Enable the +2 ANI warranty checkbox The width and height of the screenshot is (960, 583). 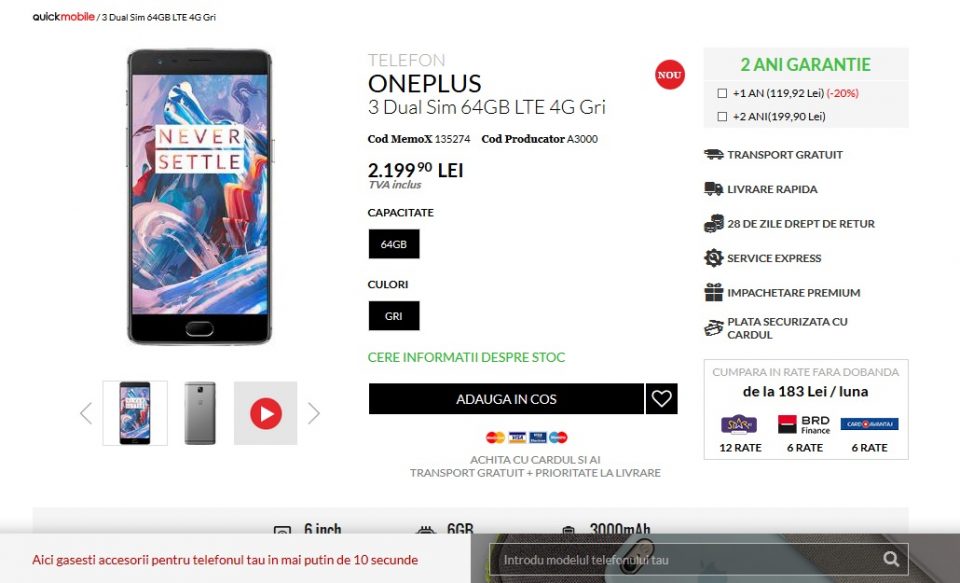pos(722,116)
